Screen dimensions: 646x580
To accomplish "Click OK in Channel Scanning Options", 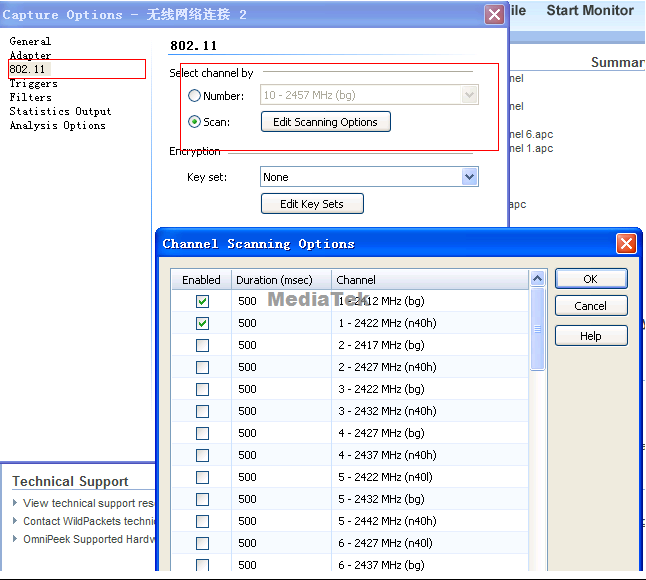I will 591,279.
